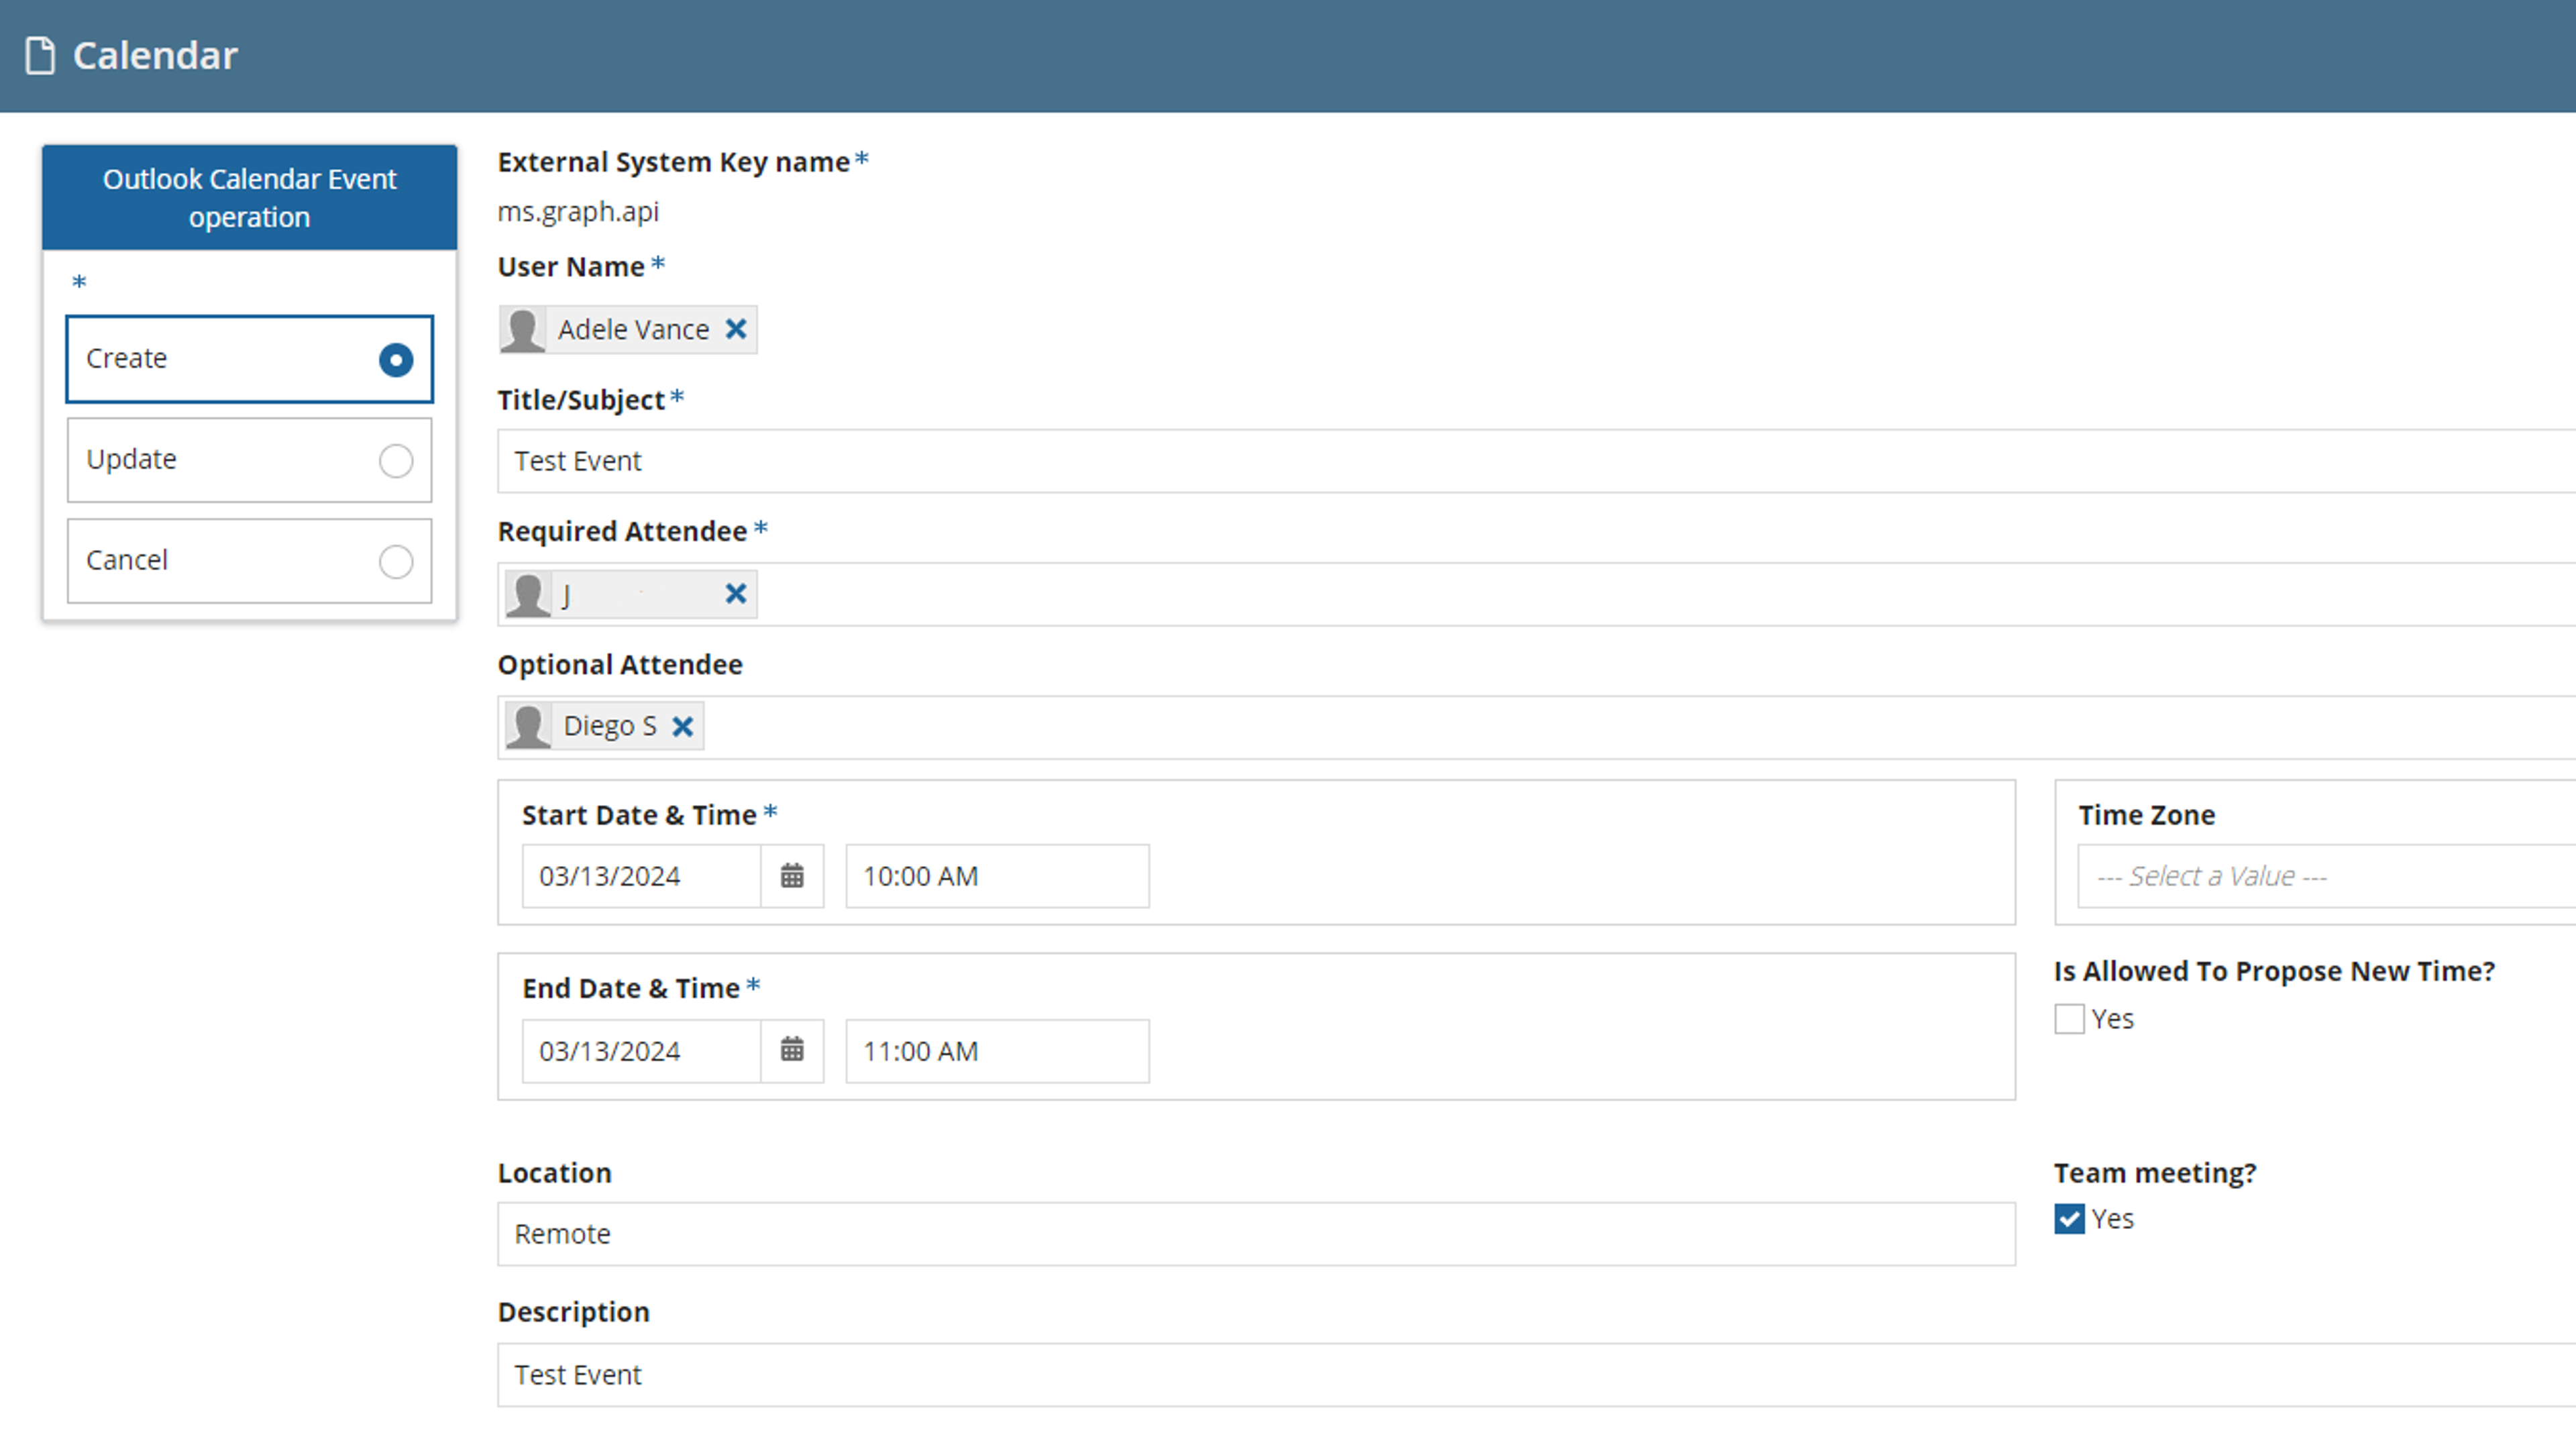Remove the required attendee J
Viewport: 2576px width, 1445px height.
click(x=736, y=594)
